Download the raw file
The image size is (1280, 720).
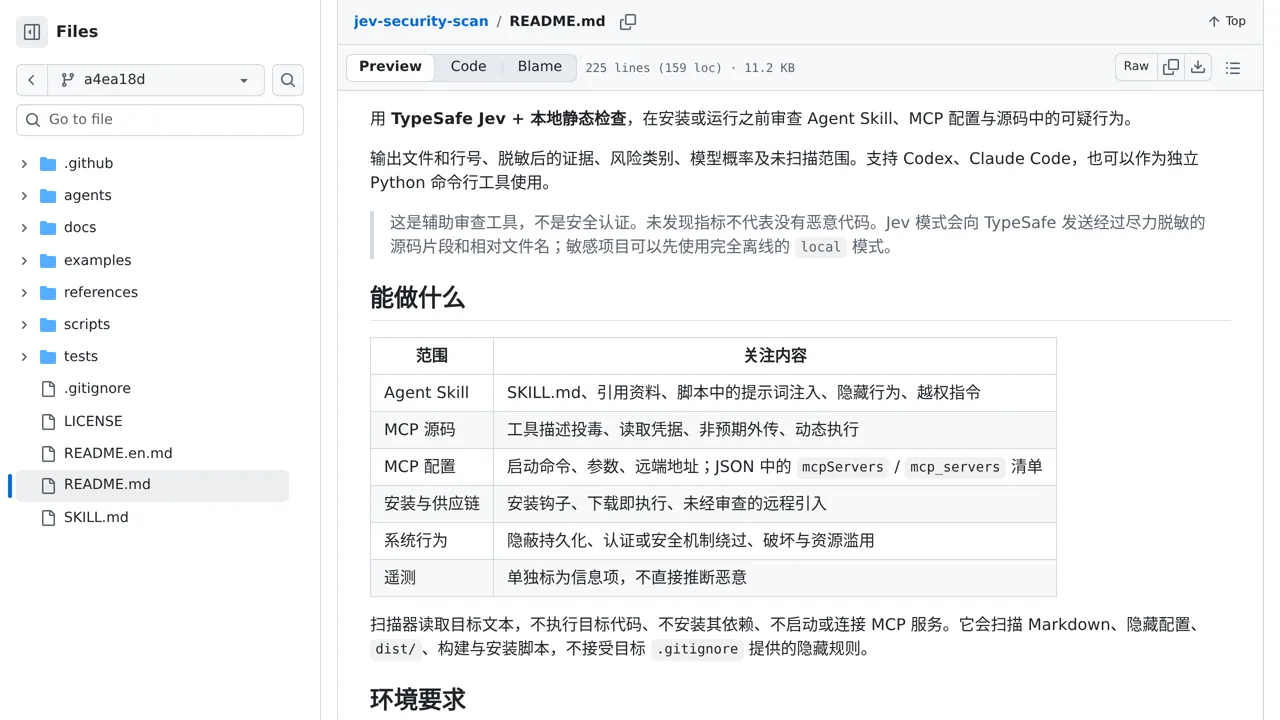click(1198, 67)
